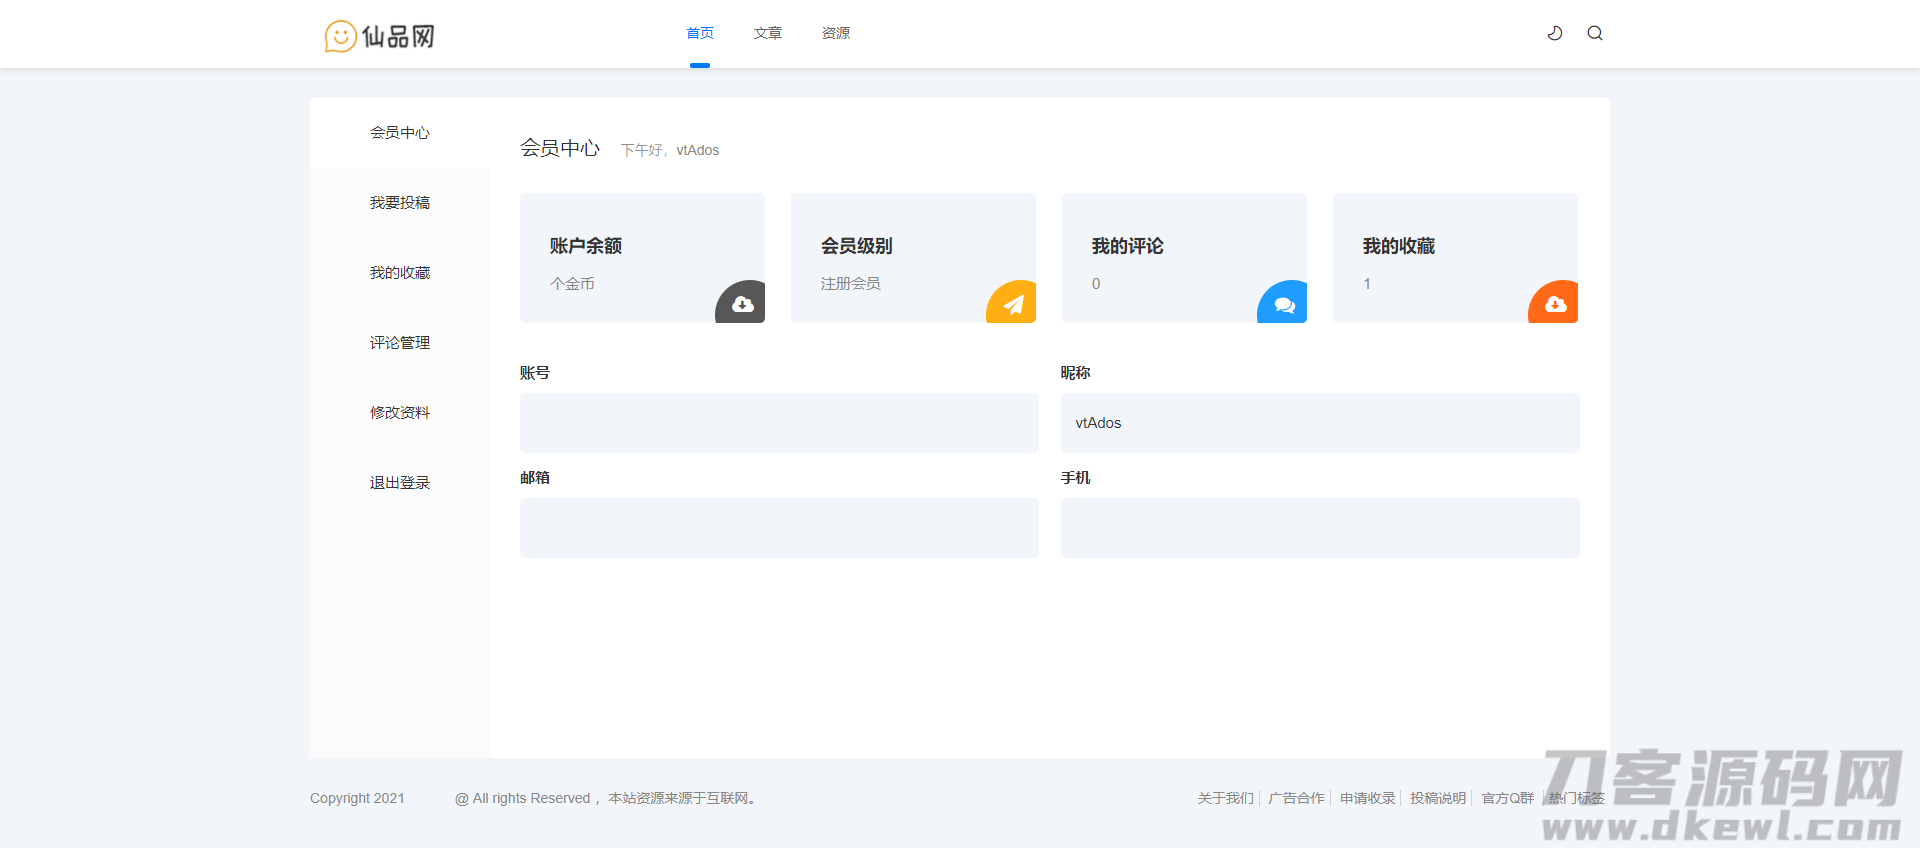This screenshot has height=848, width=1920.
Task: Toggle dark mode with the moon icon
Action: [1555, 33]
